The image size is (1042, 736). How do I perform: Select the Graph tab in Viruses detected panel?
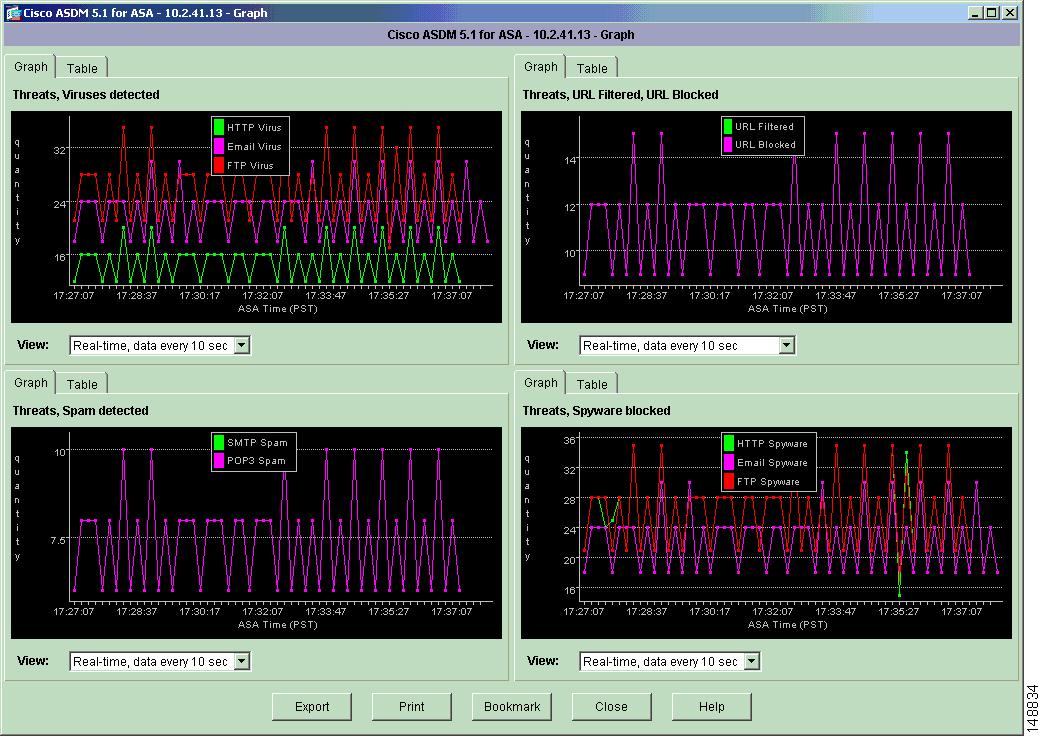coord(31,67)
